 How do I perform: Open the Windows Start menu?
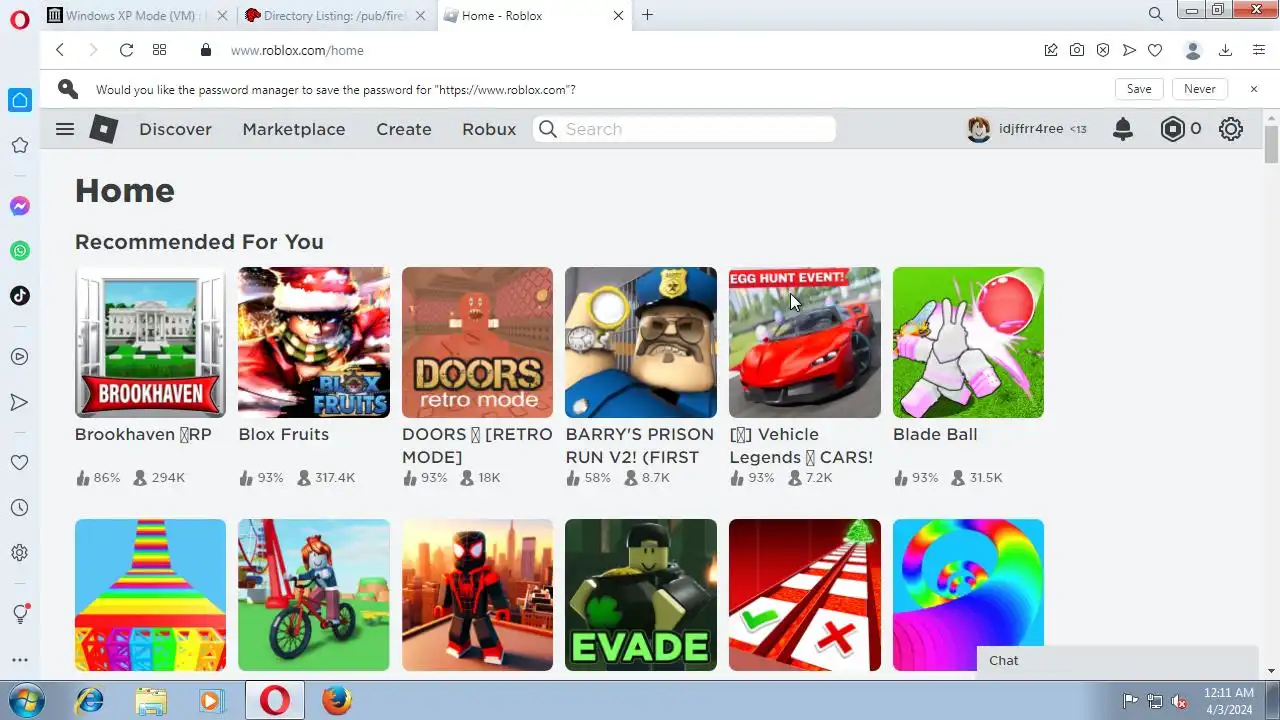tap(24, 700)
